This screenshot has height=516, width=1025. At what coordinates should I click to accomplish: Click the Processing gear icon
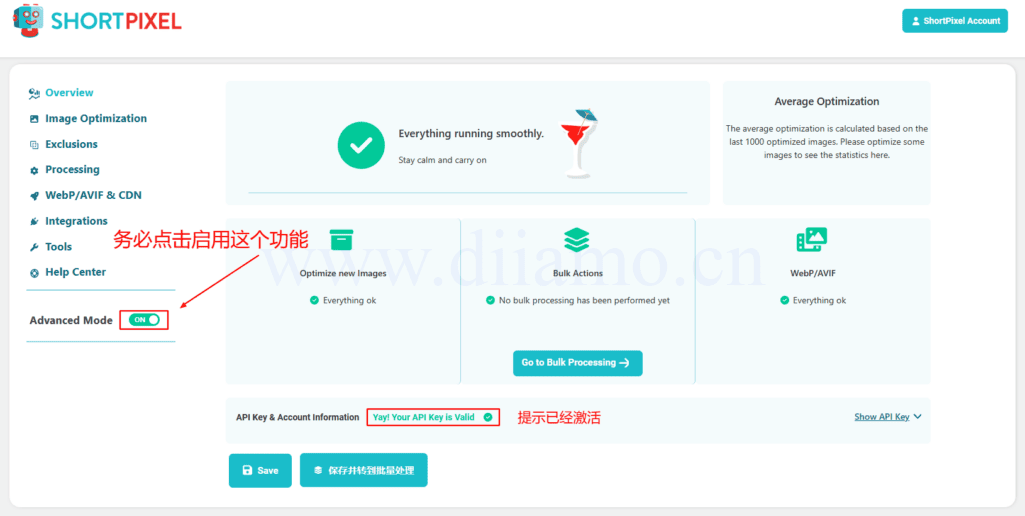click(x=35, y=170)
